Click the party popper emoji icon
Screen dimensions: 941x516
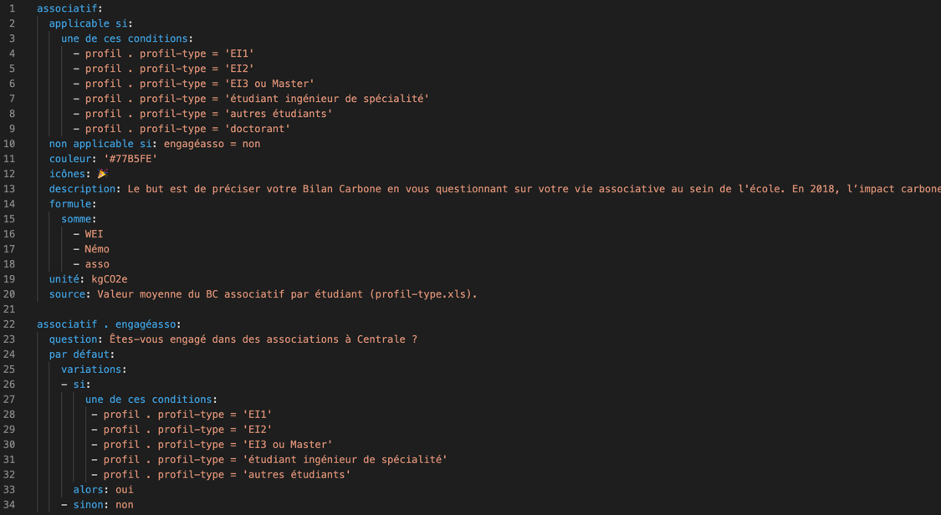[x=103, y=174]
